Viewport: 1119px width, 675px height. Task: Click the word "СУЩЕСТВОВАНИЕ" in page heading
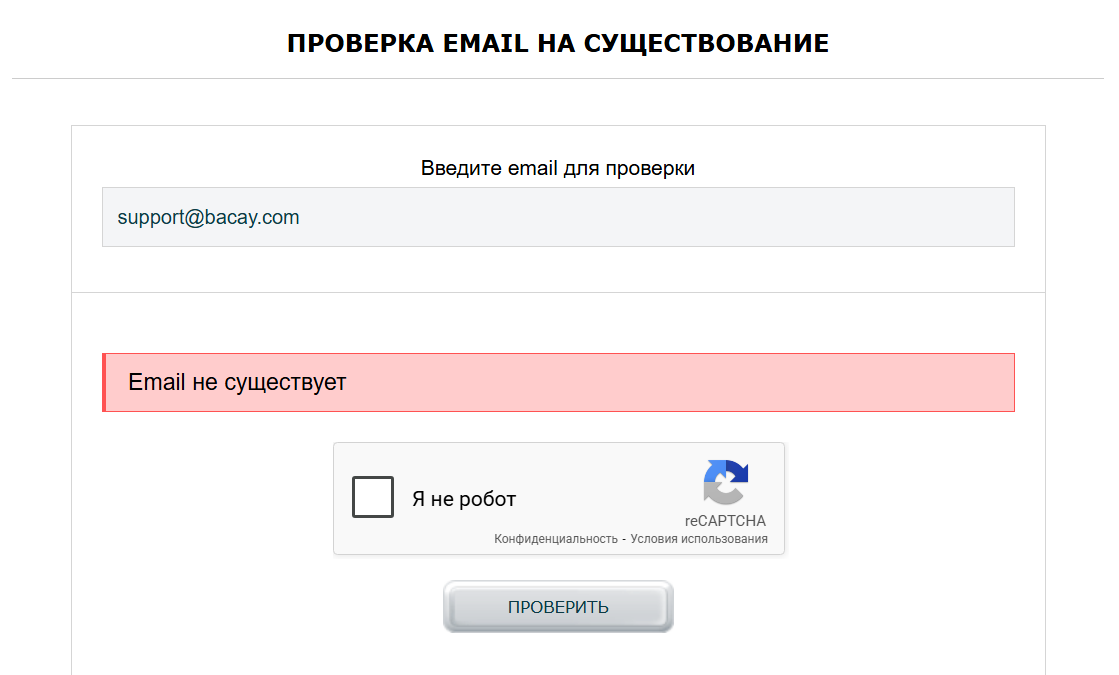[x=706, y=44]
